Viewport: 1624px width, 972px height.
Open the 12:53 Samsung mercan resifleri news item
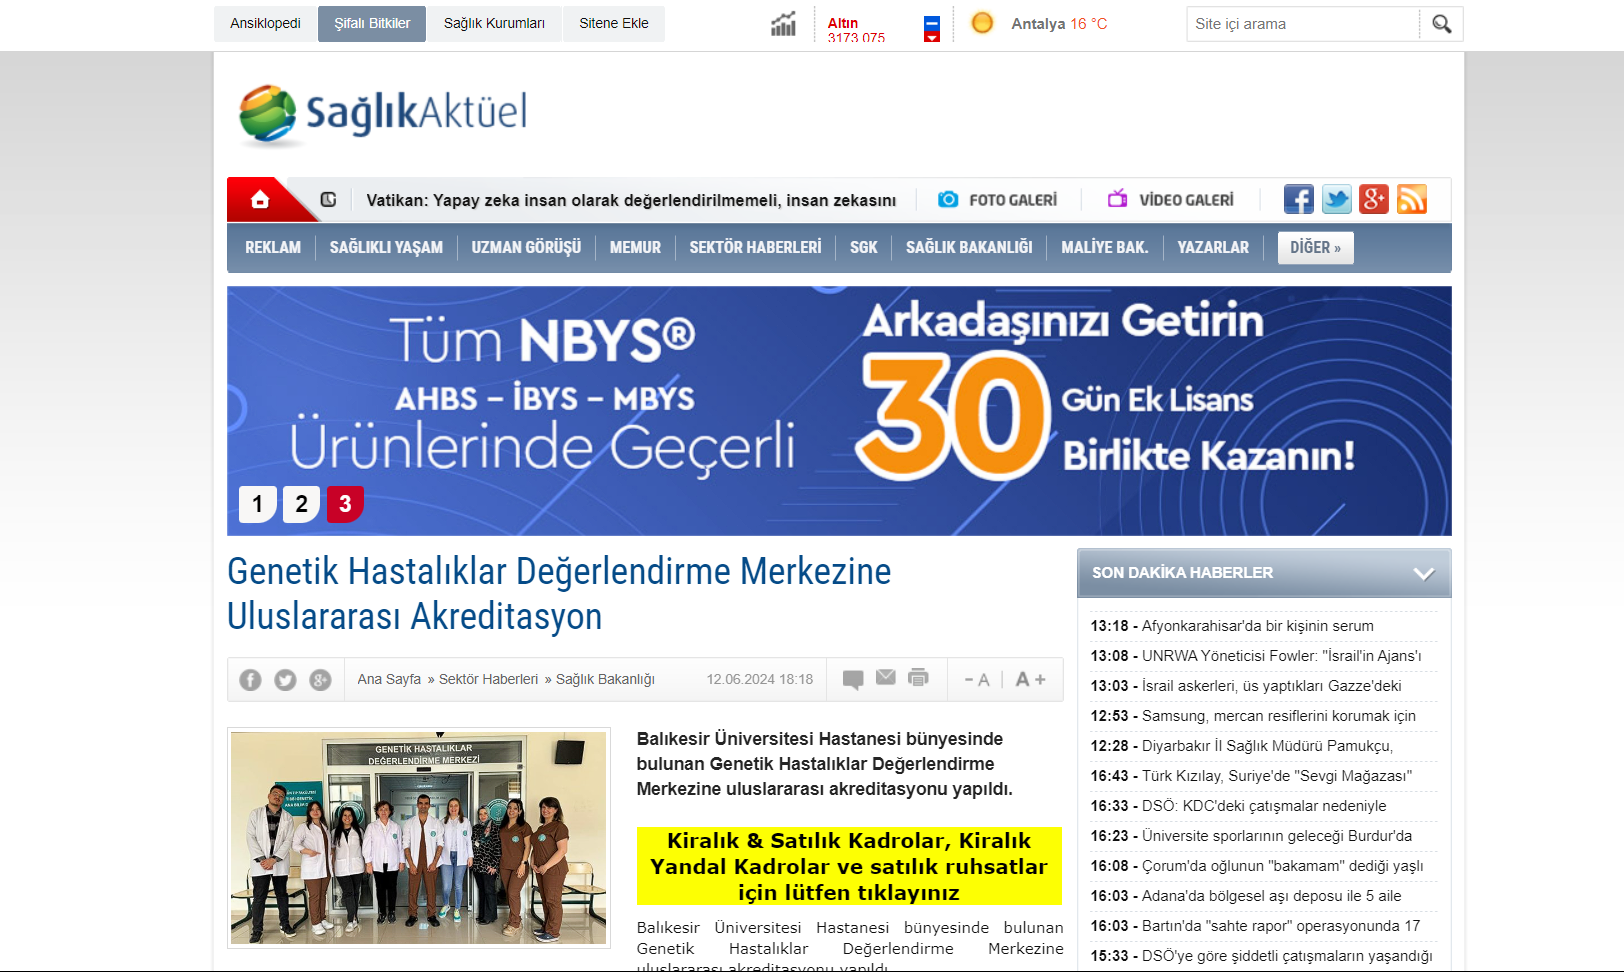pyautogui.click(x=1253, y=716)
